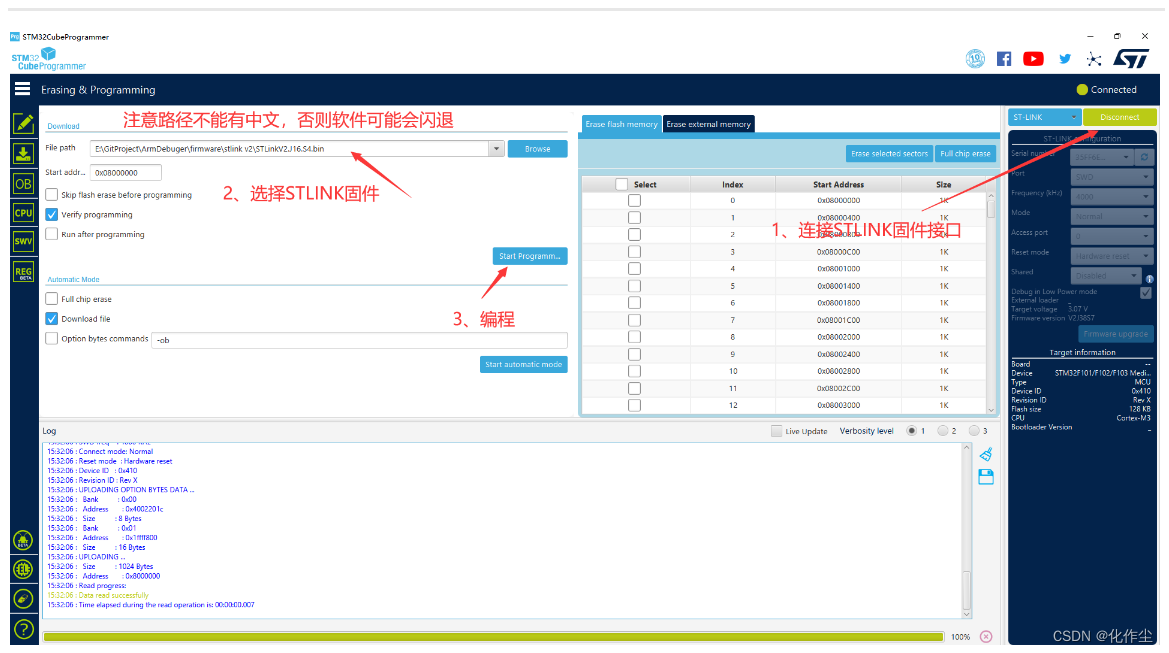Open the EL external loader icon

[x=23, y=570]
